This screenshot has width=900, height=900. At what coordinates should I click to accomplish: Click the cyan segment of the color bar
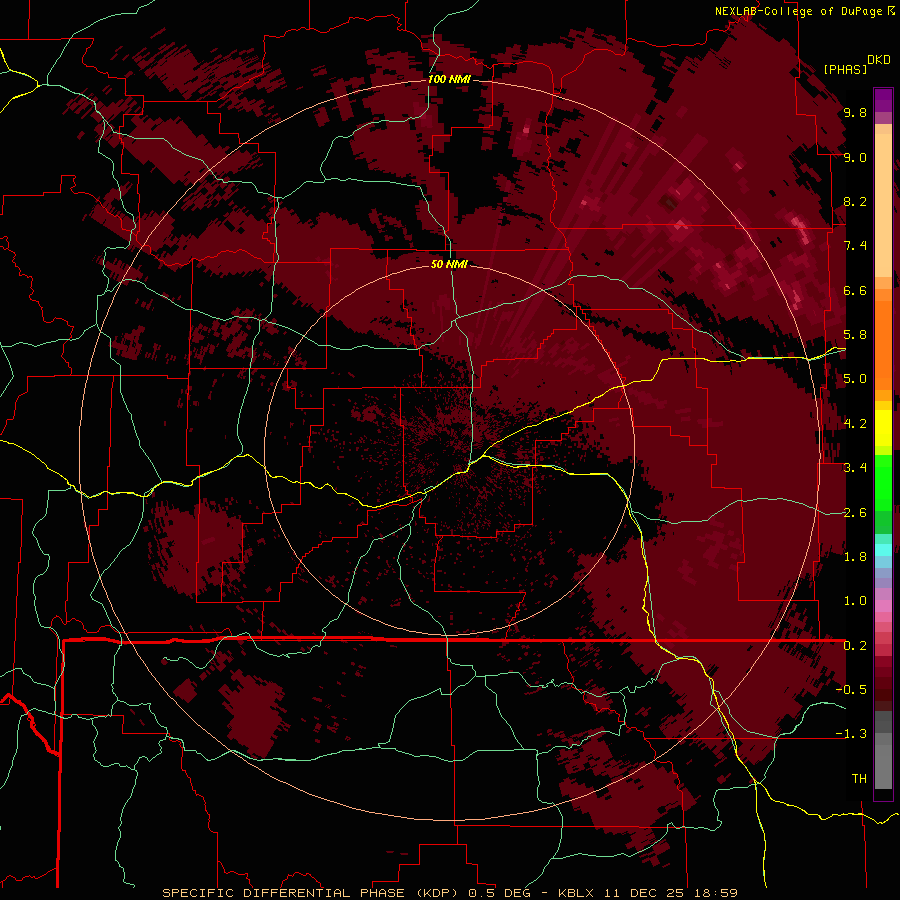(x=883, y=550)
